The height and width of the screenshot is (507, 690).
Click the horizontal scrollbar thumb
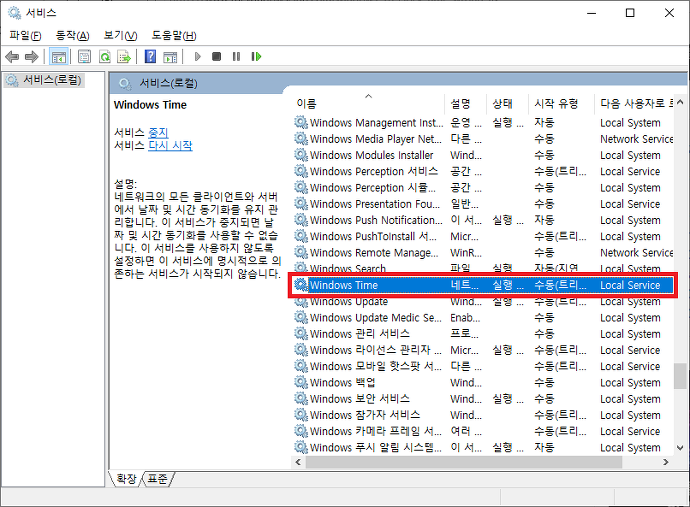coord(464,462)
